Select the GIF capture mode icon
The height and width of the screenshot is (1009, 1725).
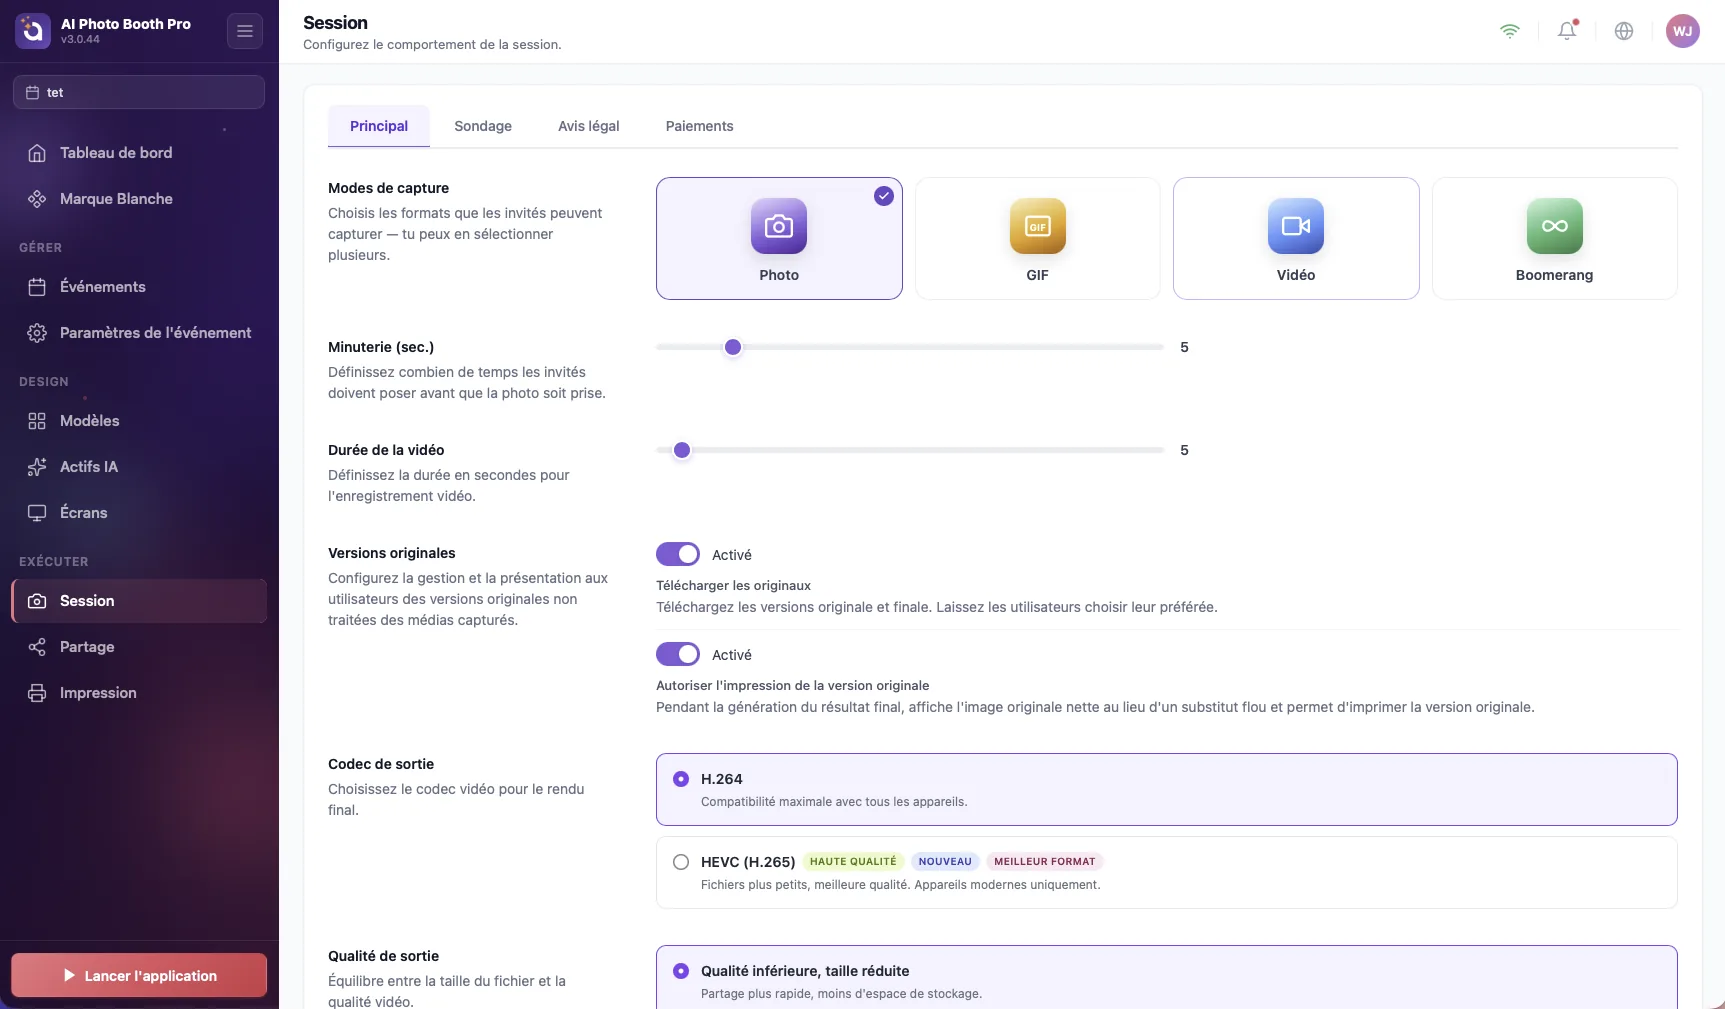1038,226
